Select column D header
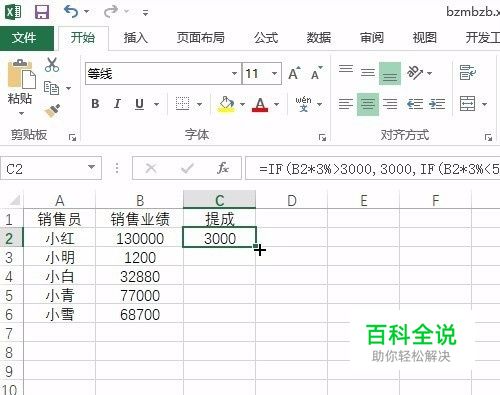Viewport: 500px width, 395px height. (x=292, y=200)
